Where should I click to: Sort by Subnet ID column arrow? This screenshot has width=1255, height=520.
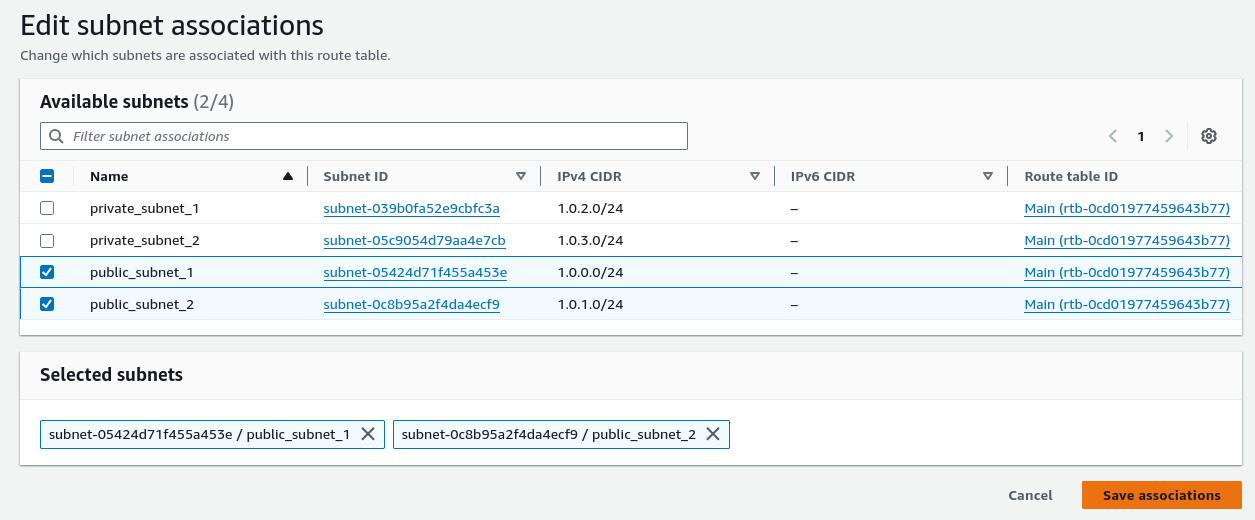pyautogui.click(x=521, y=176)
